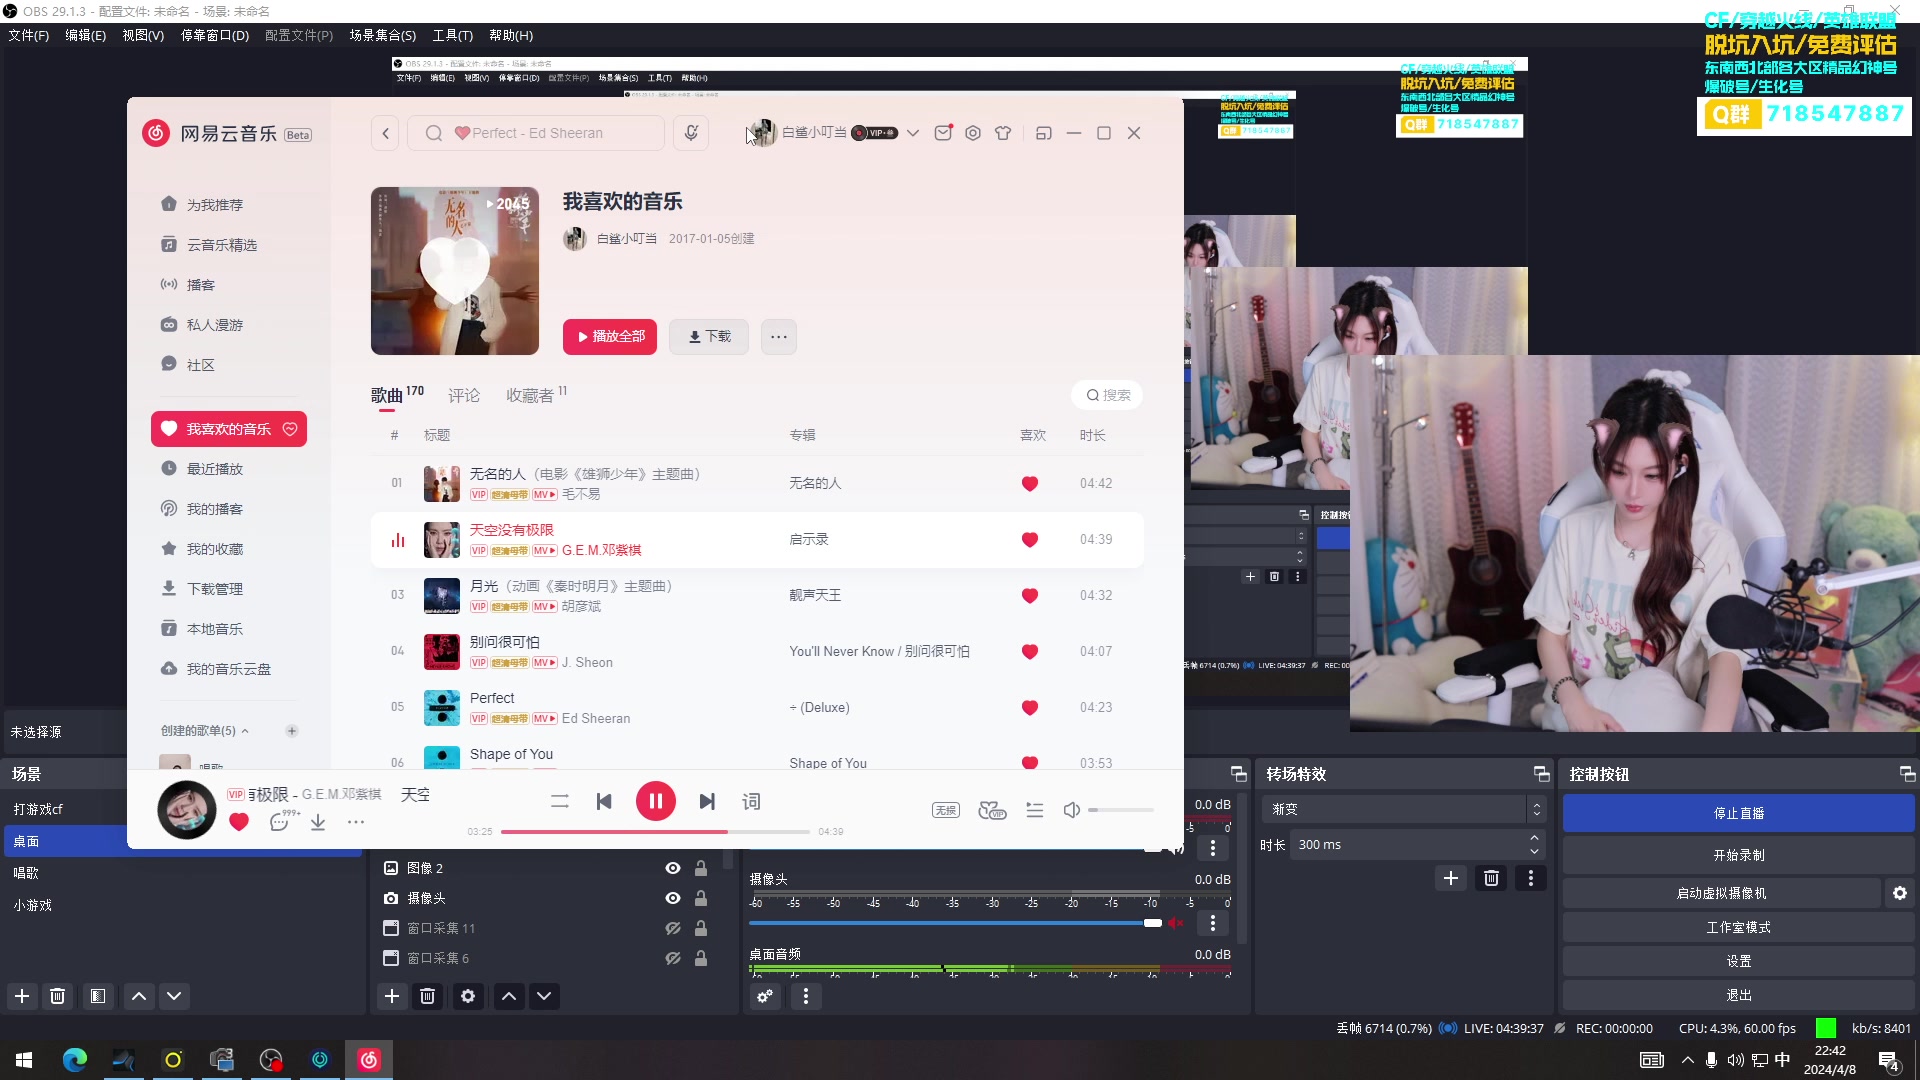Pause the currently playing song
The height and width of the screenshot is (1080, 1920).
tap(656, 801)
